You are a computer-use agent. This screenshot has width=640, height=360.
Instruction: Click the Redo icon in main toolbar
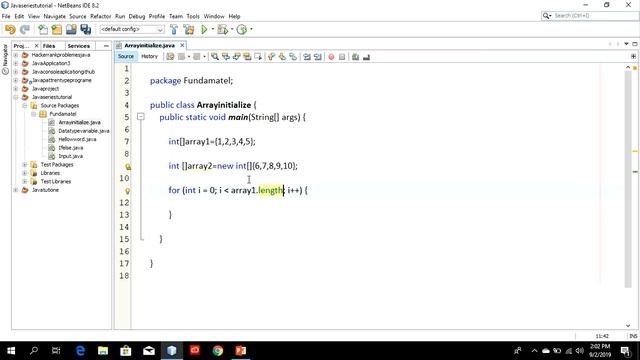(24, 29)
